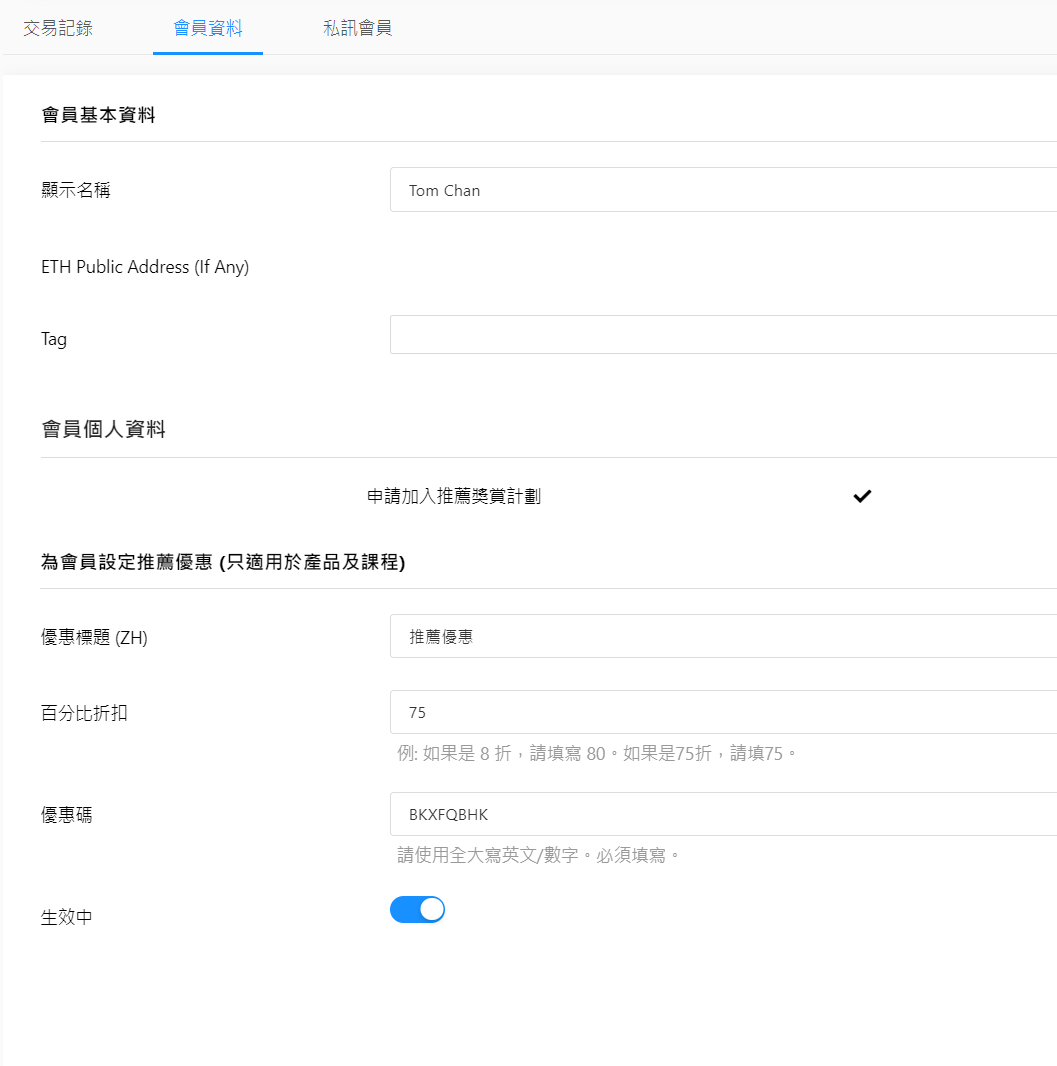
Task: Click the 為會員設定推薦優惠 section heading
Action: click(x=222, y=563)
